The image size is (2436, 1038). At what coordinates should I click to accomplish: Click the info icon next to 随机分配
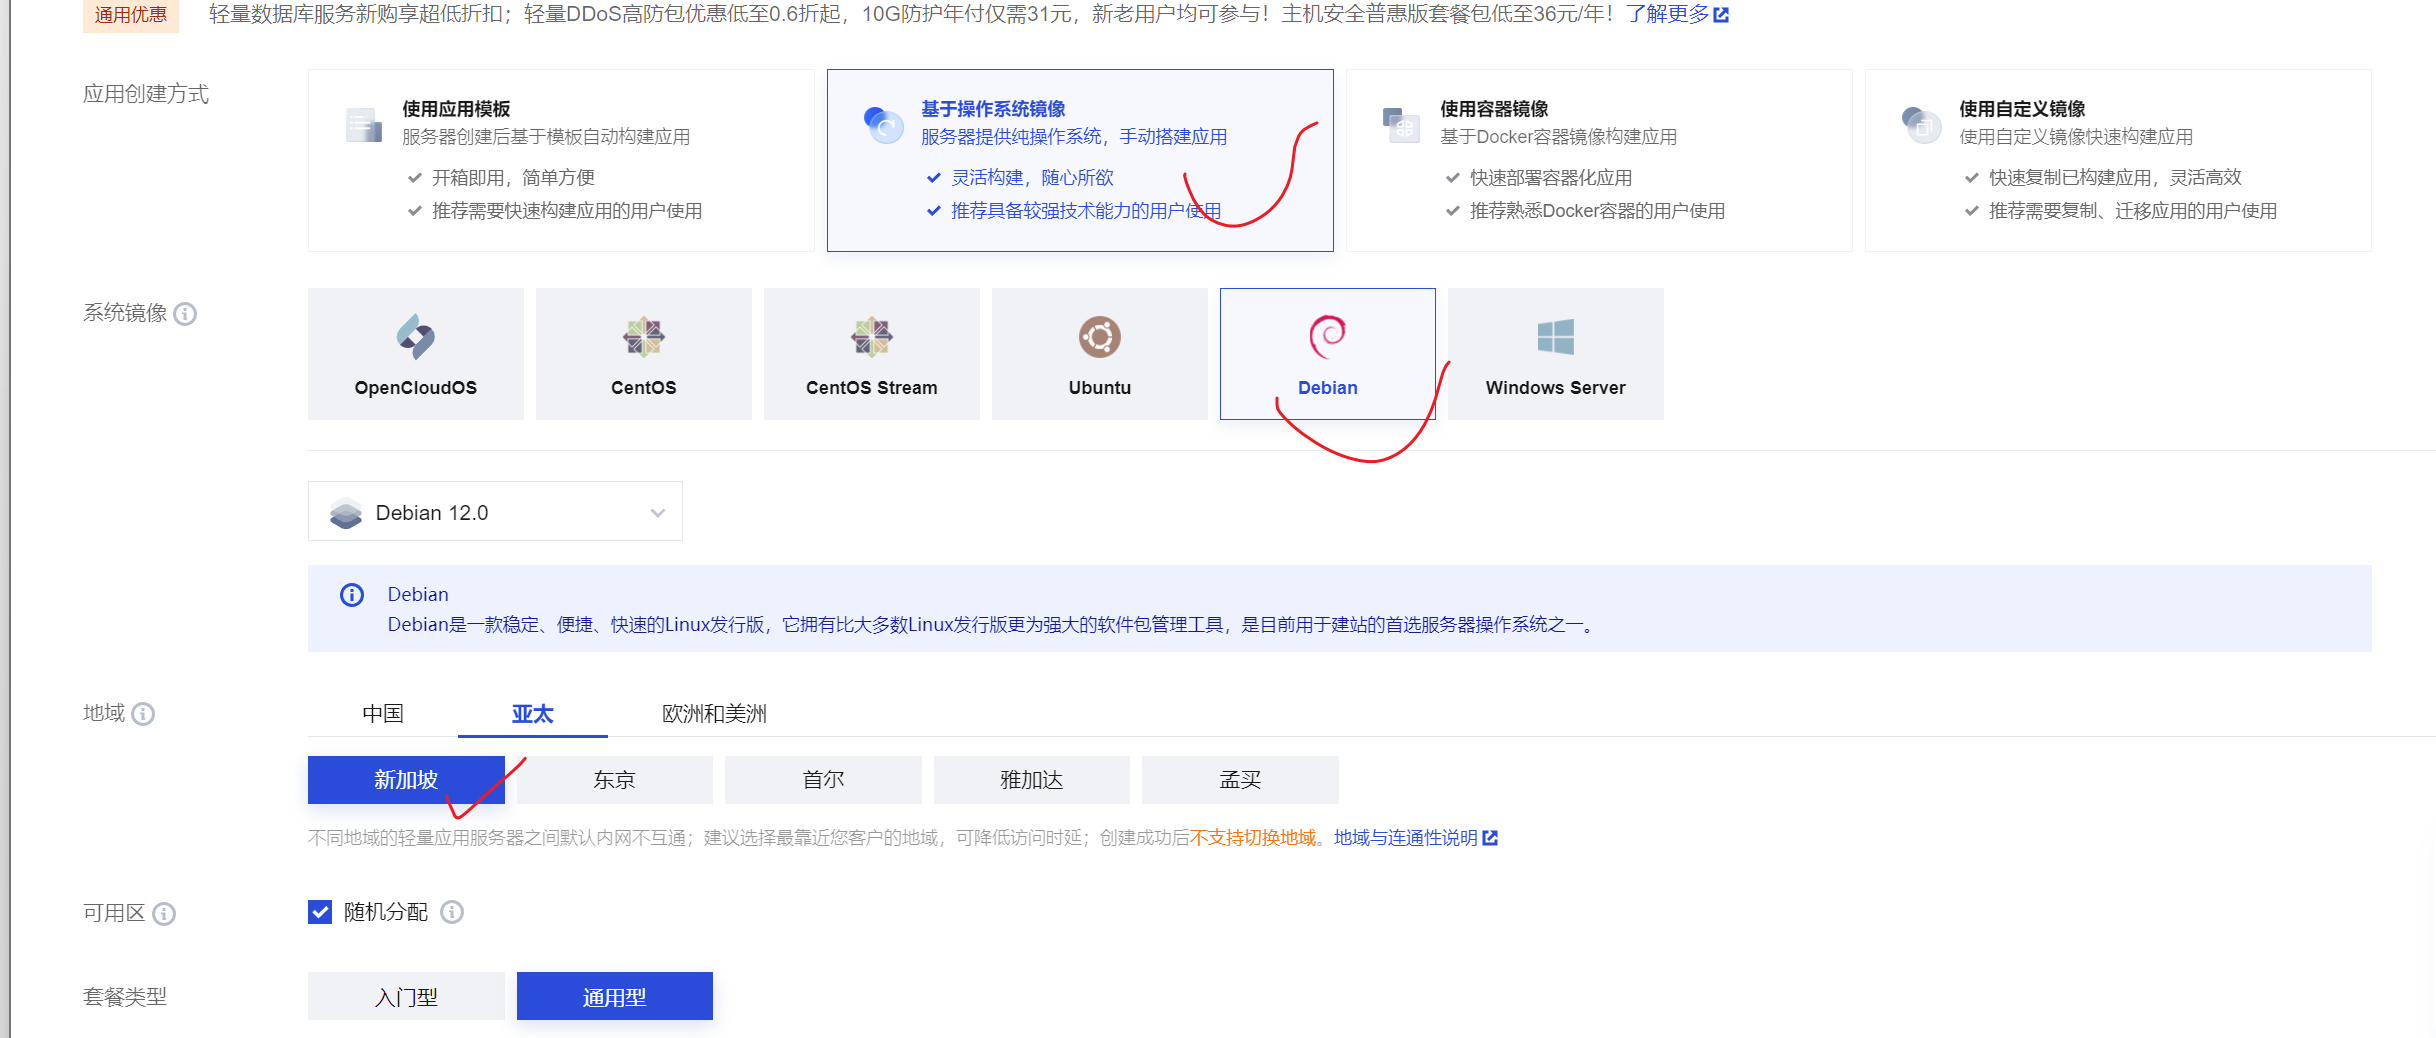click(452, 912)
